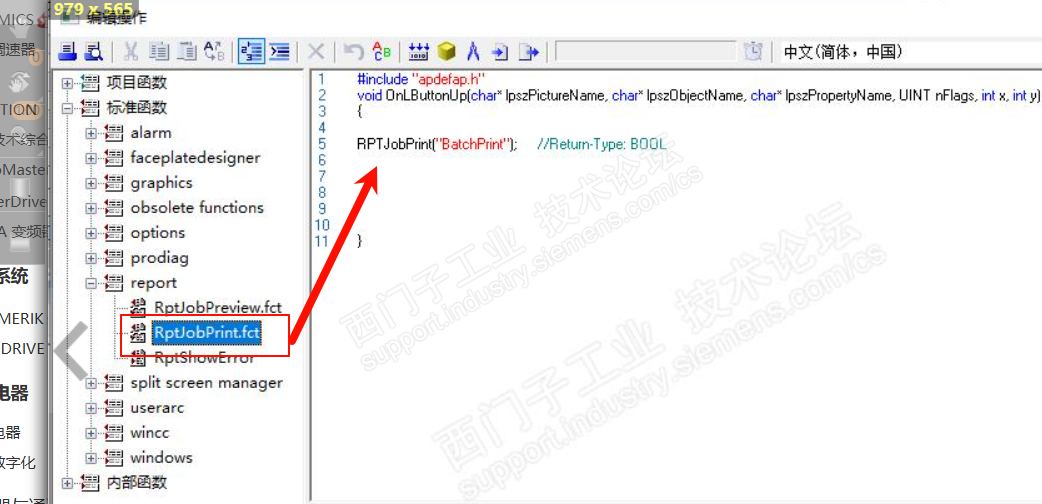Select the graphics folder label
Image resolution: width=1042 pixels, height=504 pixels.
(x=161, y=183)
